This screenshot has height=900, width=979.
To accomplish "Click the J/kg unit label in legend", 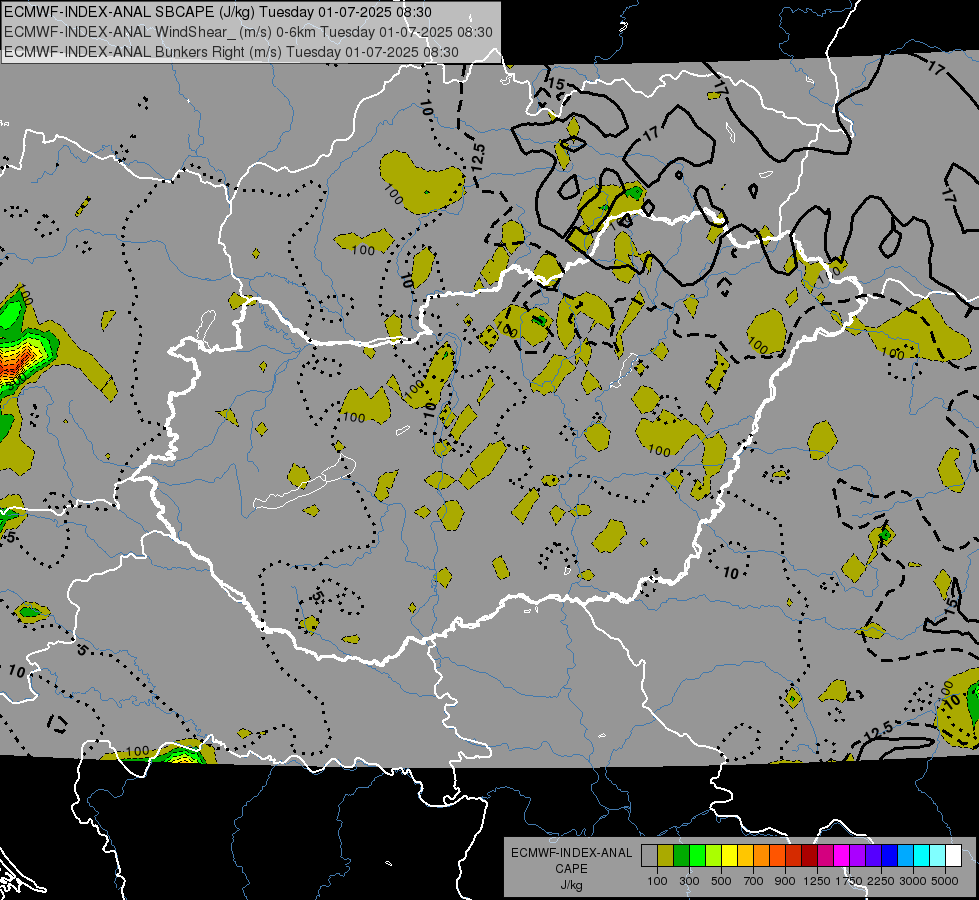I will [x=571, y=885].
